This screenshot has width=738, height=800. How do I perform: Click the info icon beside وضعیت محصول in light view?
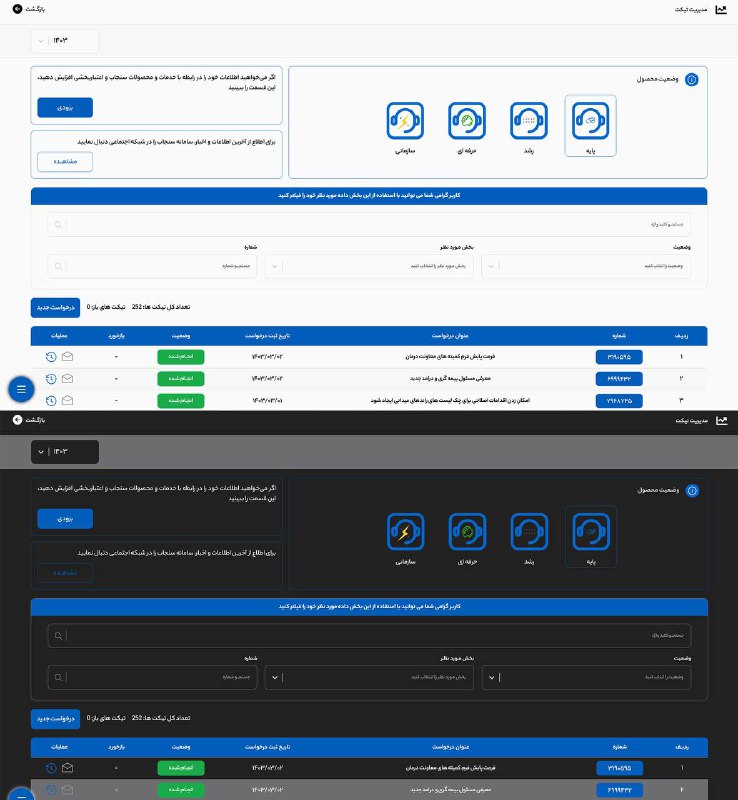point(691,80)
